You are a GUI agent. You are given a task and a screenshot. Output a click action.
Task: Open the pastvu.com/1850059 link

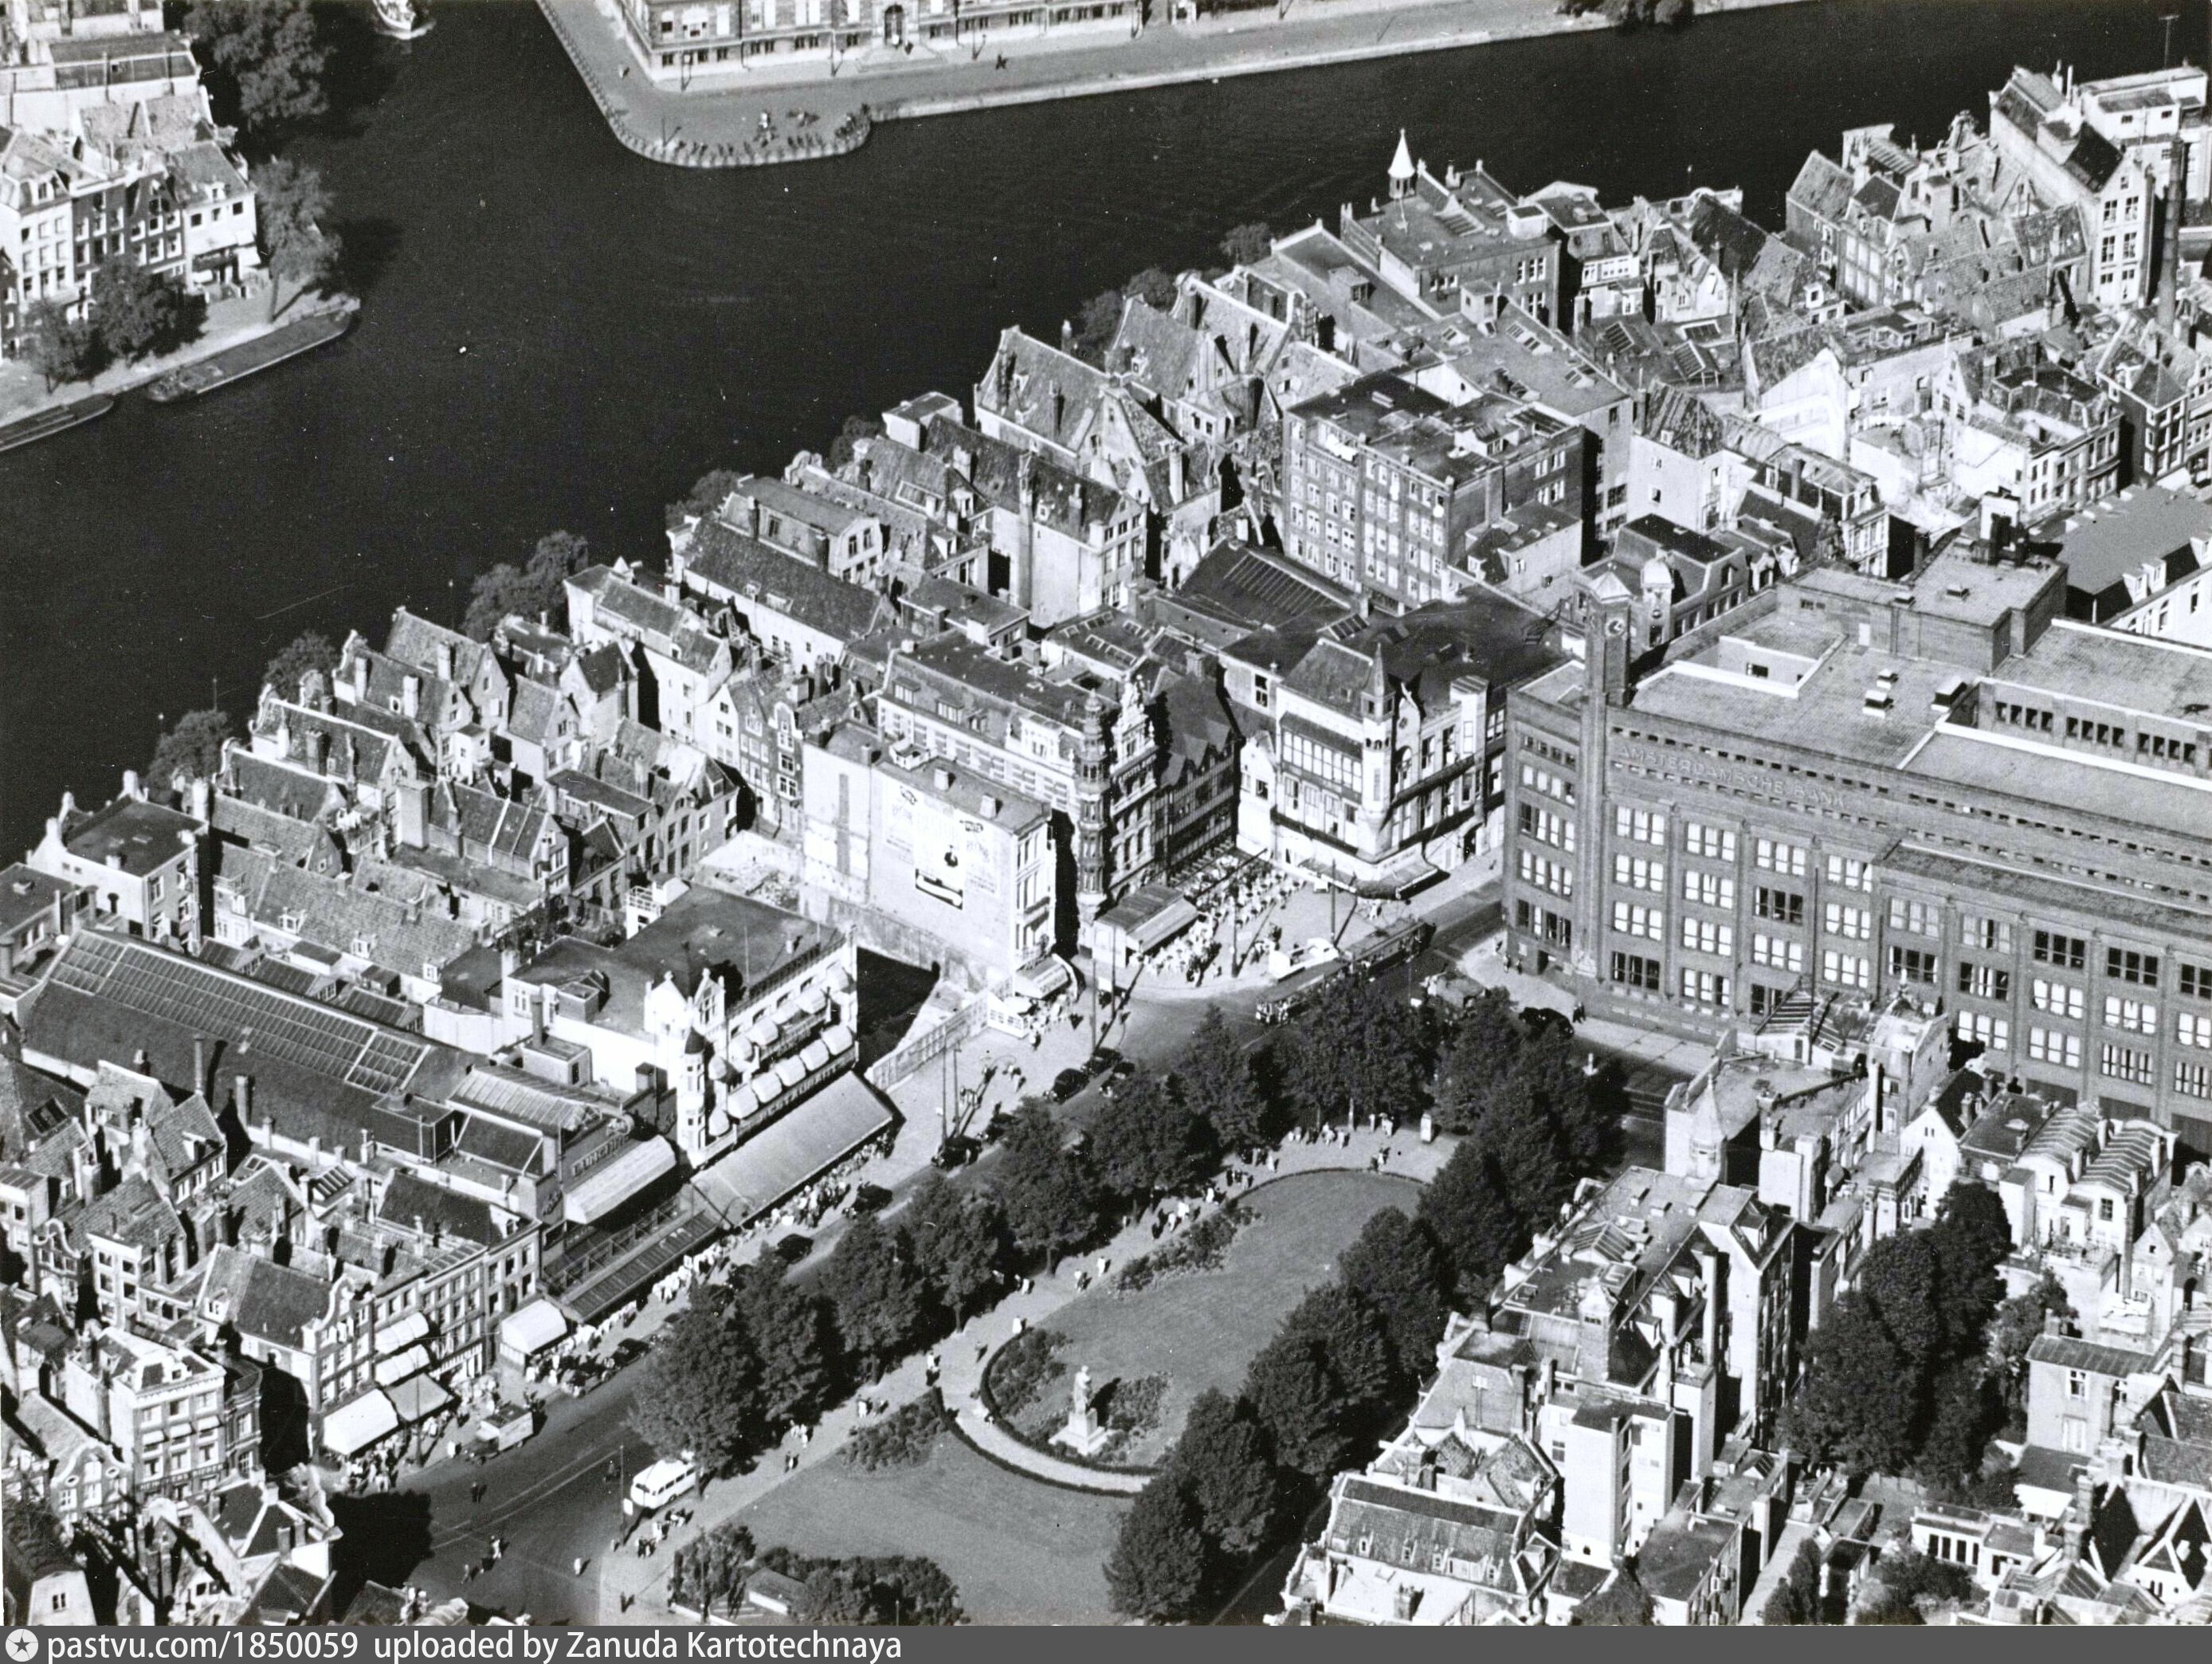[x=203, y=1646]
